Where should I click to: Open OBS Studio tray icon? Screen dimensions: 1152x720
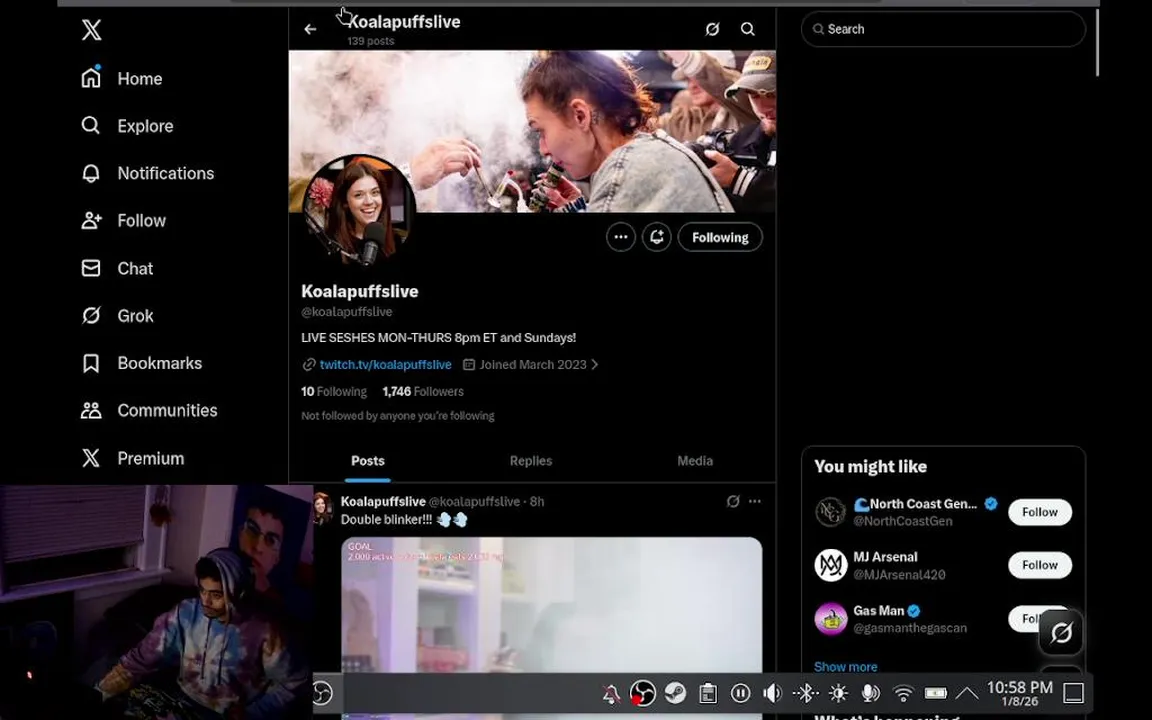pos(642,693)
